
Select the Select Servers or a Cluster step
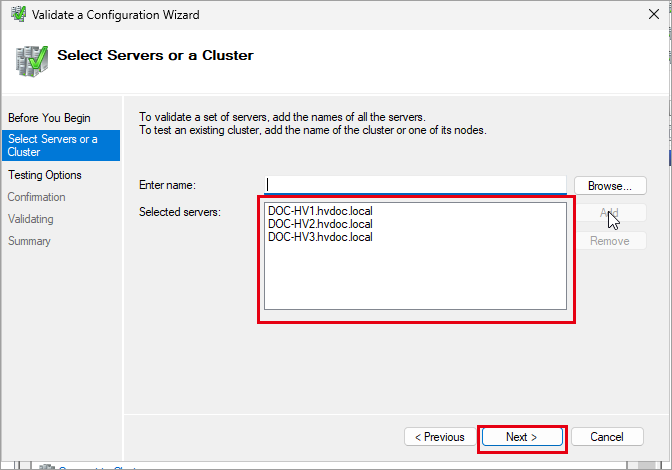pyautogui.click(x=61, y=146)
